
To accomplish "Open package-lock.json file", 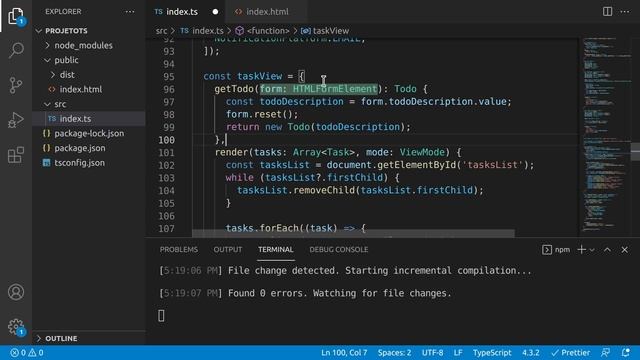I will tap(89, 133).
